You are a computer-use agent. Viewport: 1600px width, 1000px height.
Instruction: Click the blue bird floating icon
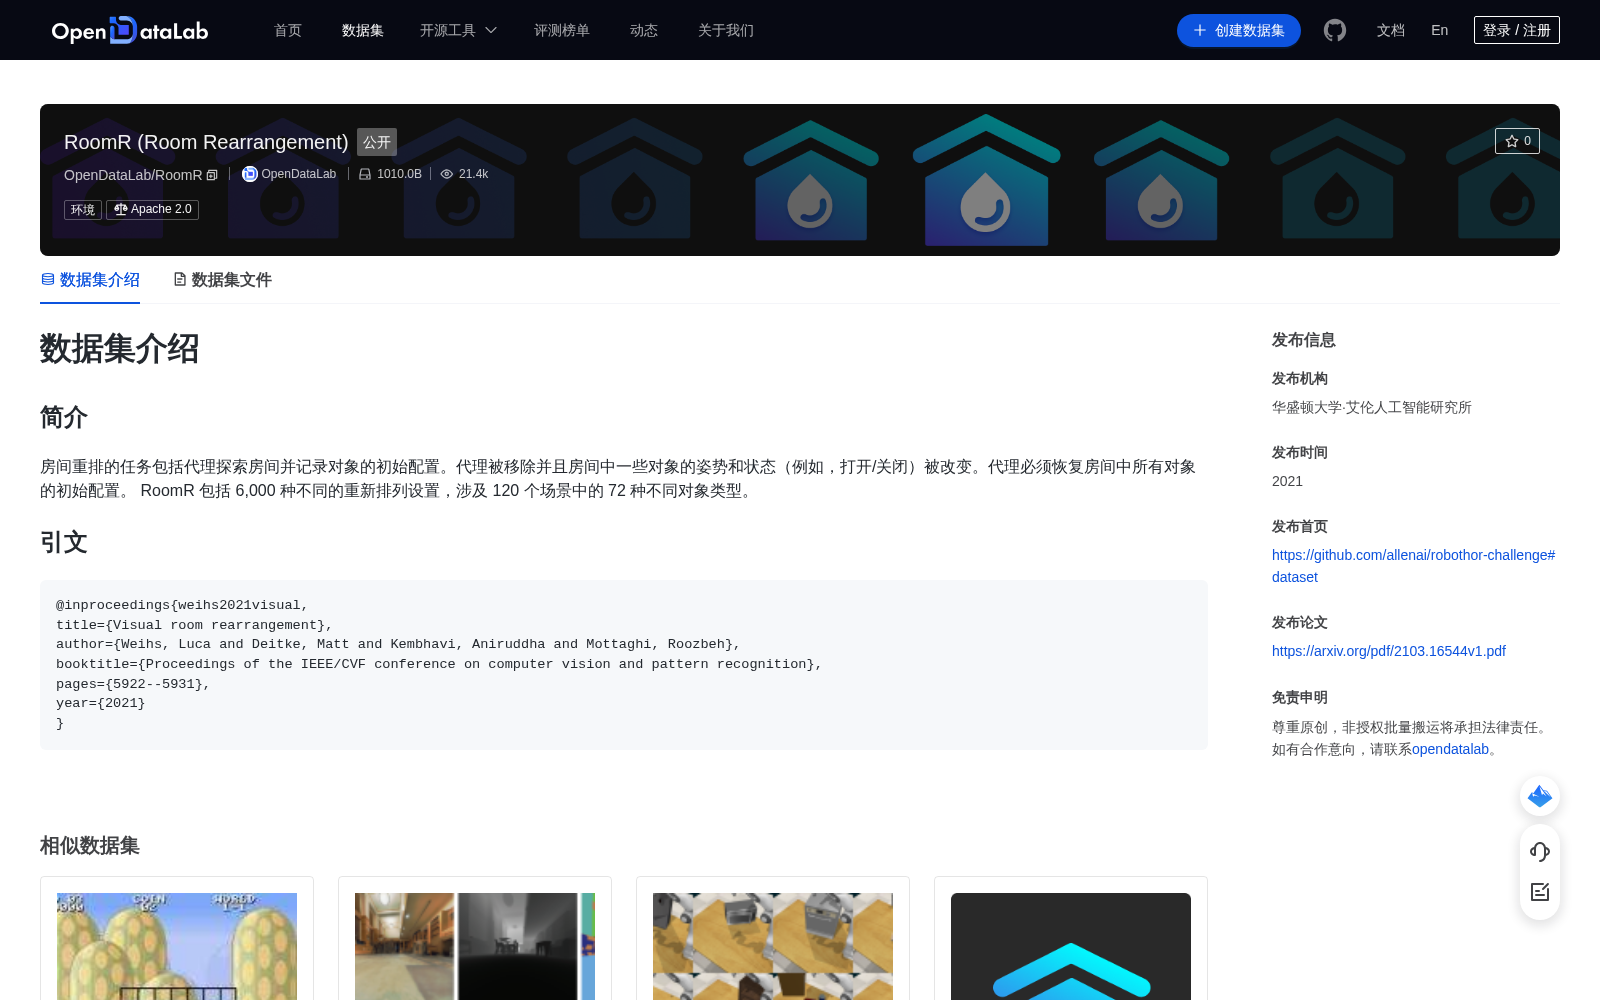tap(1540, 796)
